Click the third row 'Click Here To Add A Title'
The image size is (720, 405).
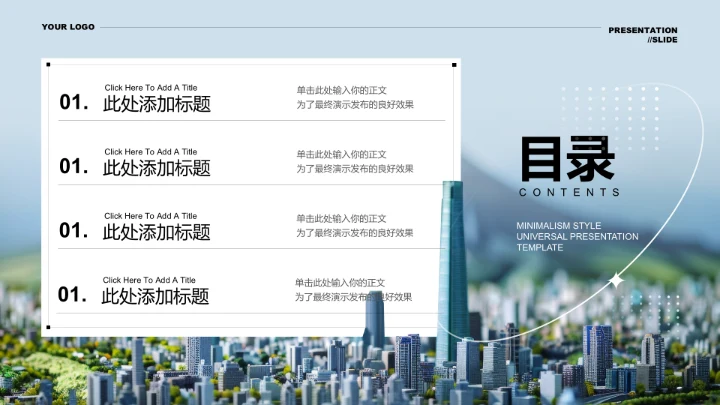pos(151,216)
